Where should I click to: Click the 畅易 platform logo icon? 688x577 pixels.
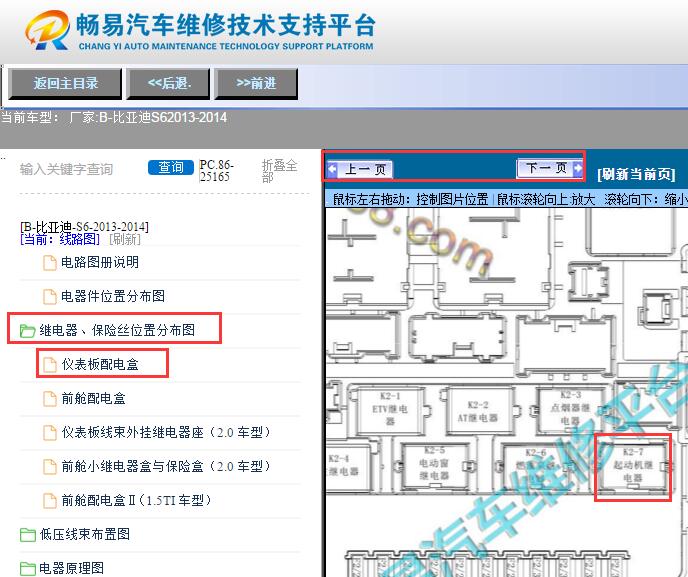47,29
